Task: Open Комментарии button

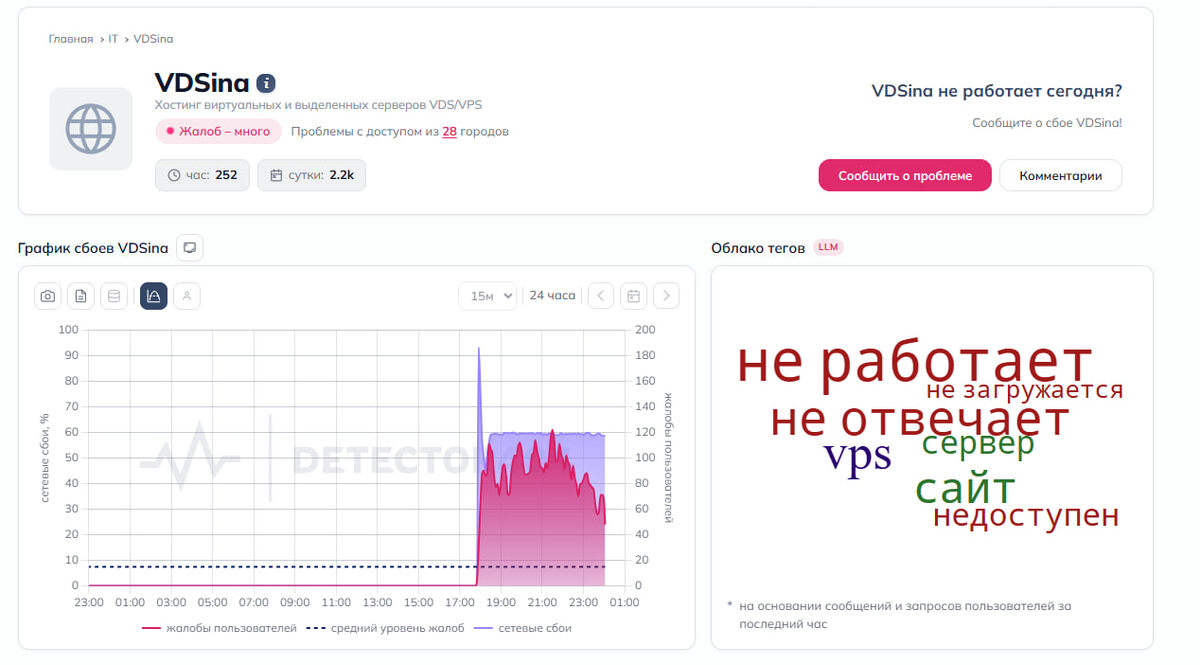Action: pyautogui.click(x=1061, y=175)
